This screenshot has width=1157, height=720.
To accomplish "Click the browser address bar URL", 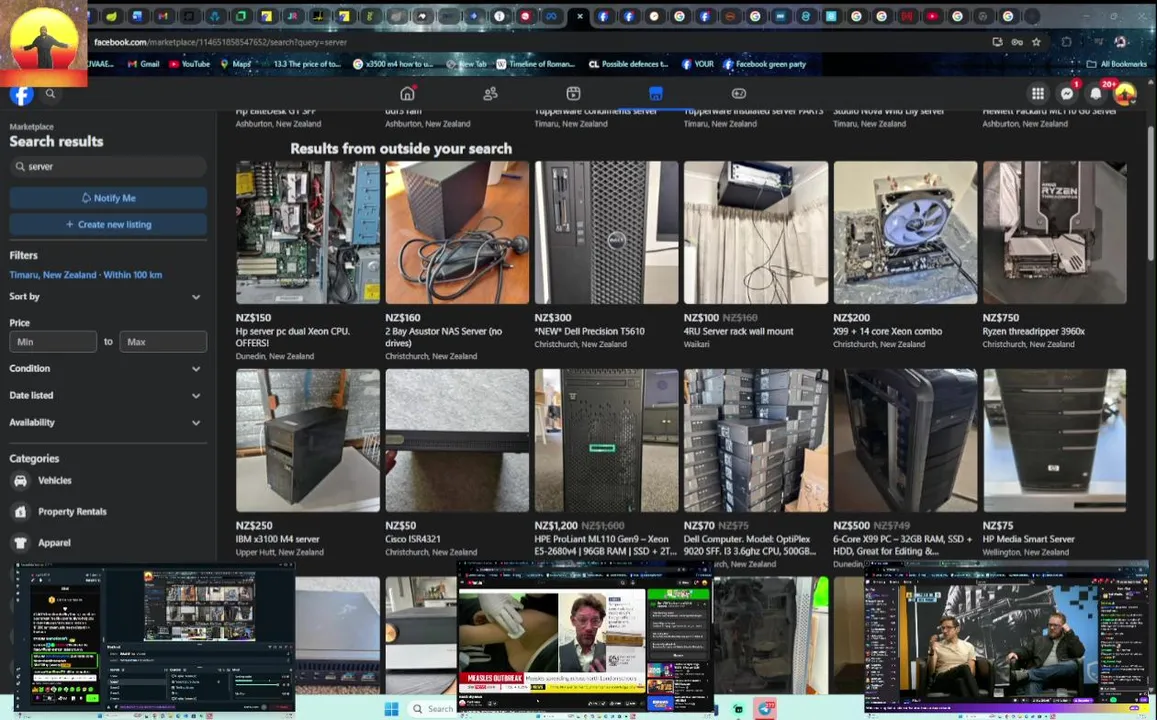I will point(220,42).
